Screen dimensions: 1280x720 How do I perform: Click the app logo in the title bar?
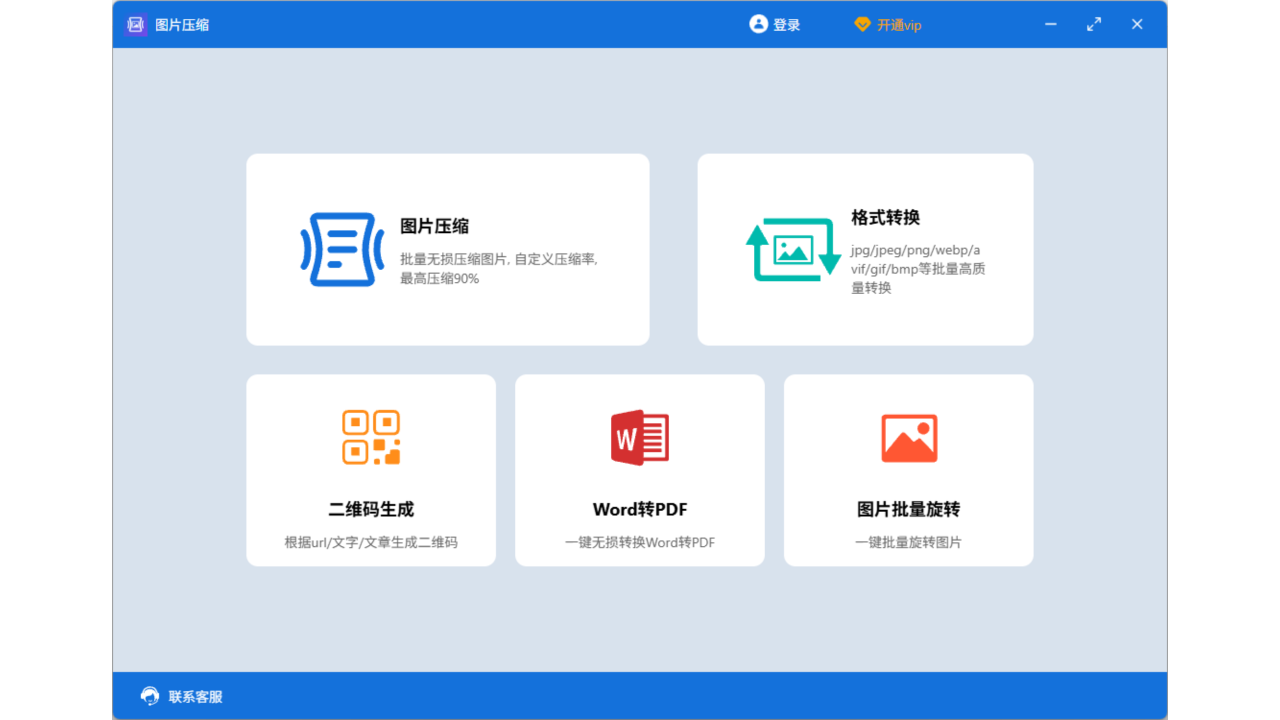coord(134,24)
